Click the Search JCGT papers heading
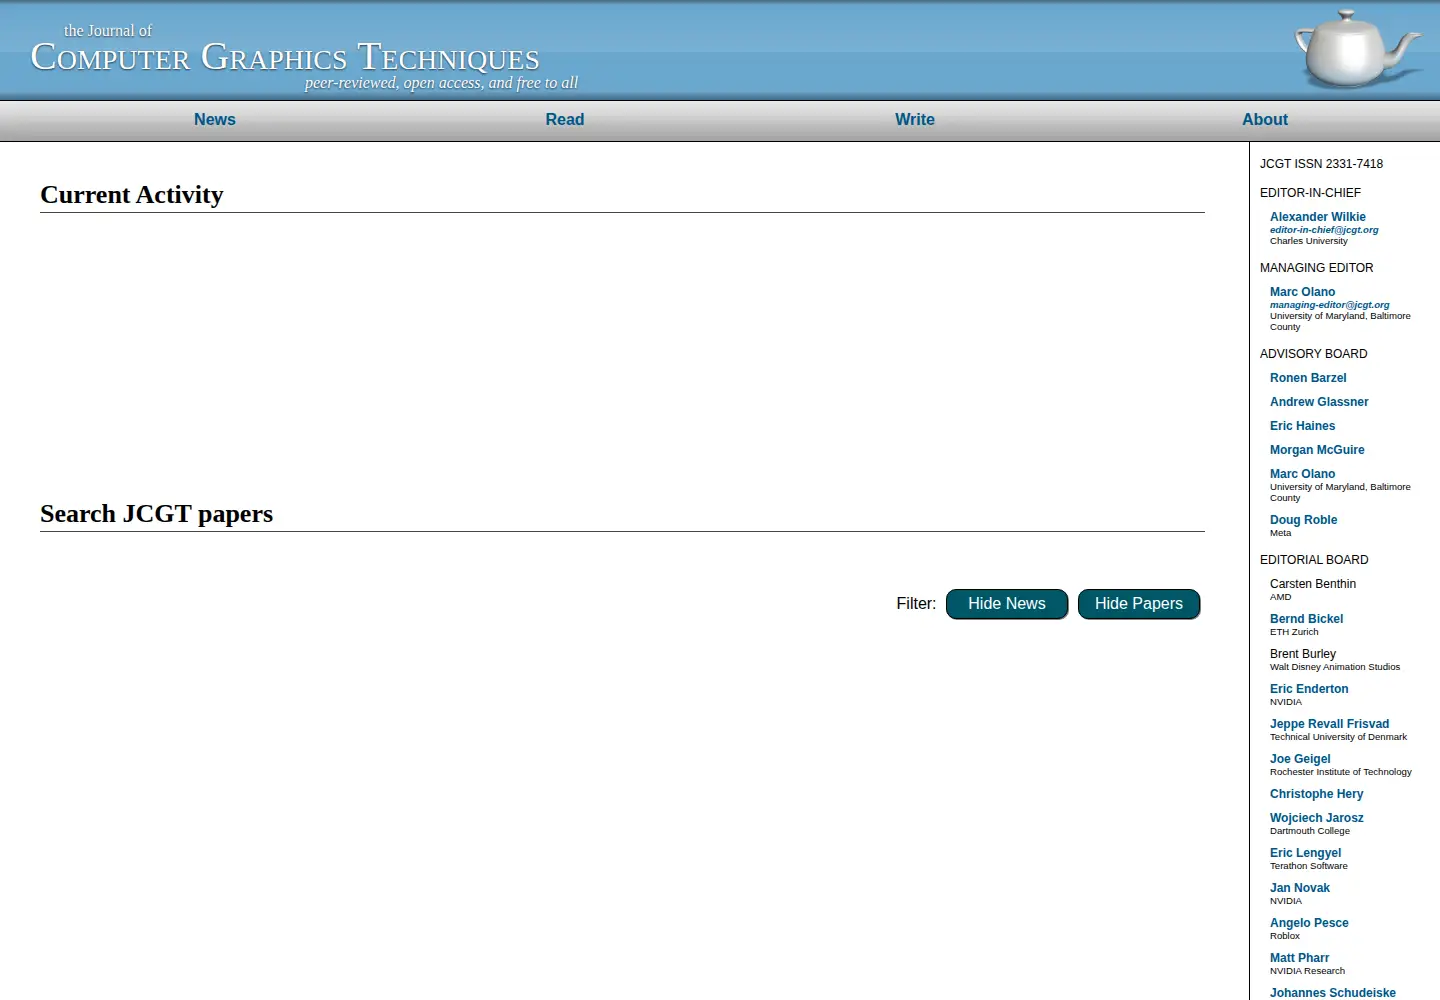This screenshot has width=1440, height=1000. (157, 514)
